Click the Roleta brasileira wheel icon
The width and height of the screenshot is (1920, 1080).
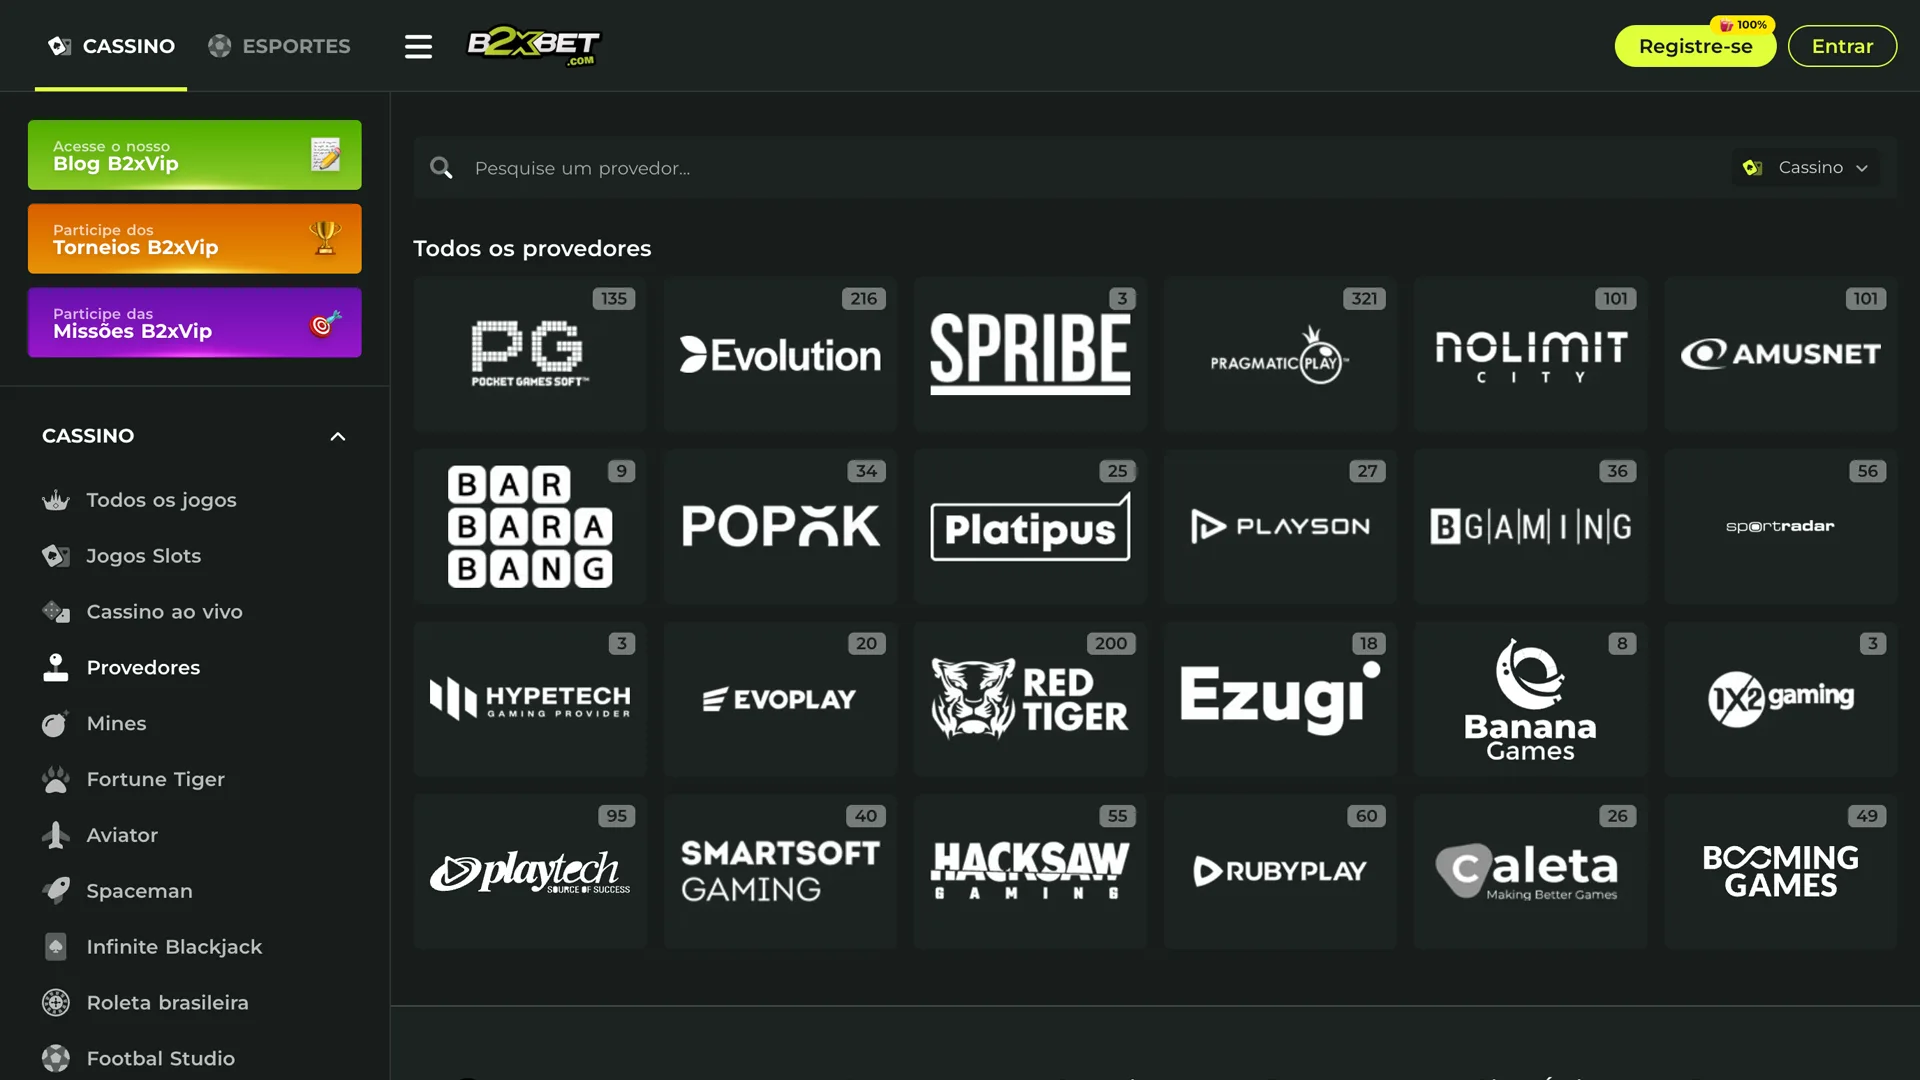click(56, 1002)
